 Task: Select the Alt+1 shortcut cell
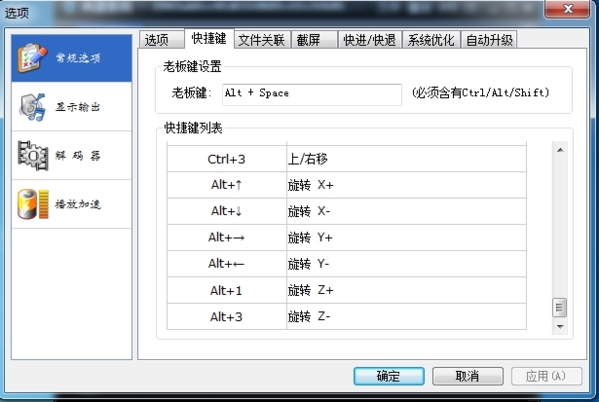point(227,290)
